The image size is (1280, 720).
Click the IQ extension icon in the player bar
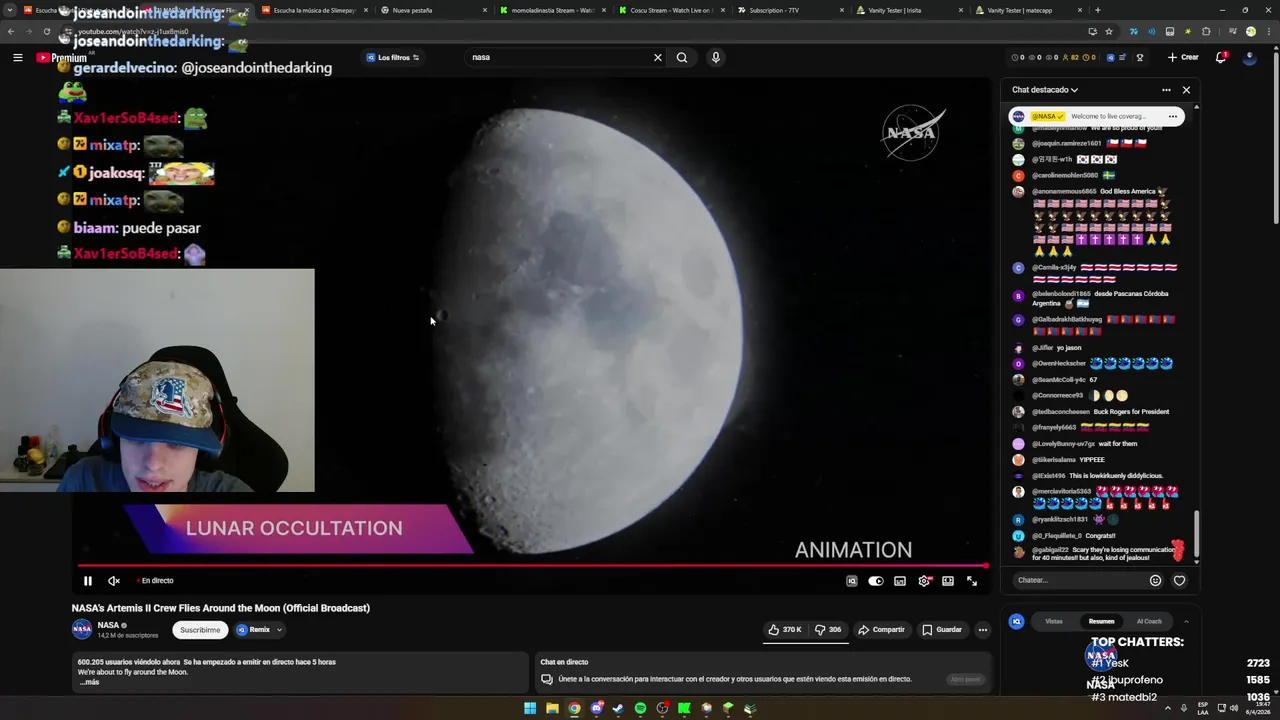pyautogui.click(x=852, y=581)
